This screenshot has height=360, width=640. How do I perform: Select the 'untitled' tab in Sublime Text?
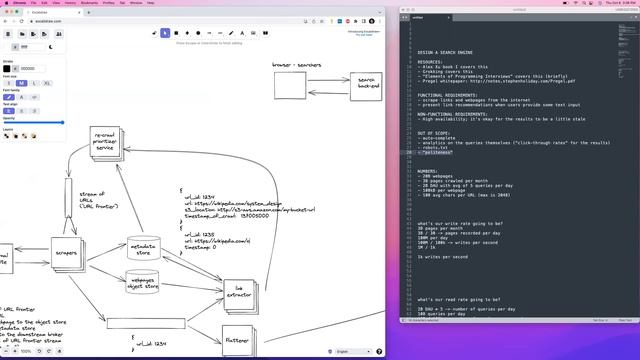point(431,18)
